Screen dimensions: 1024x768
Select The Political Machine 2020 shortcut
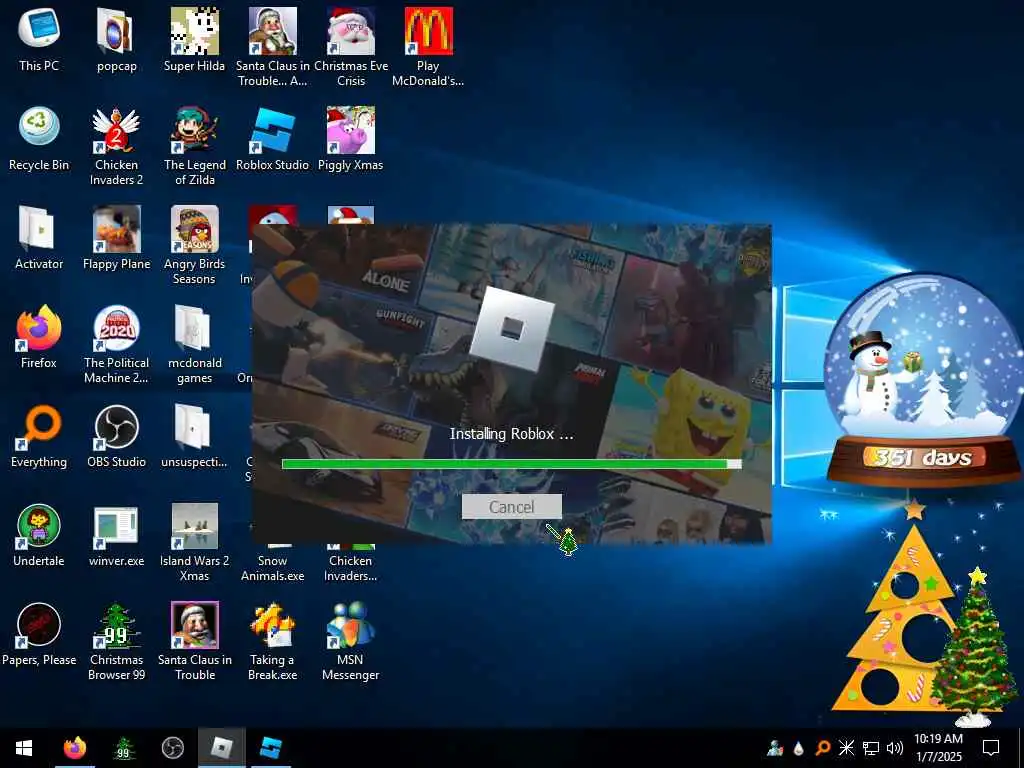pos(116,345)
